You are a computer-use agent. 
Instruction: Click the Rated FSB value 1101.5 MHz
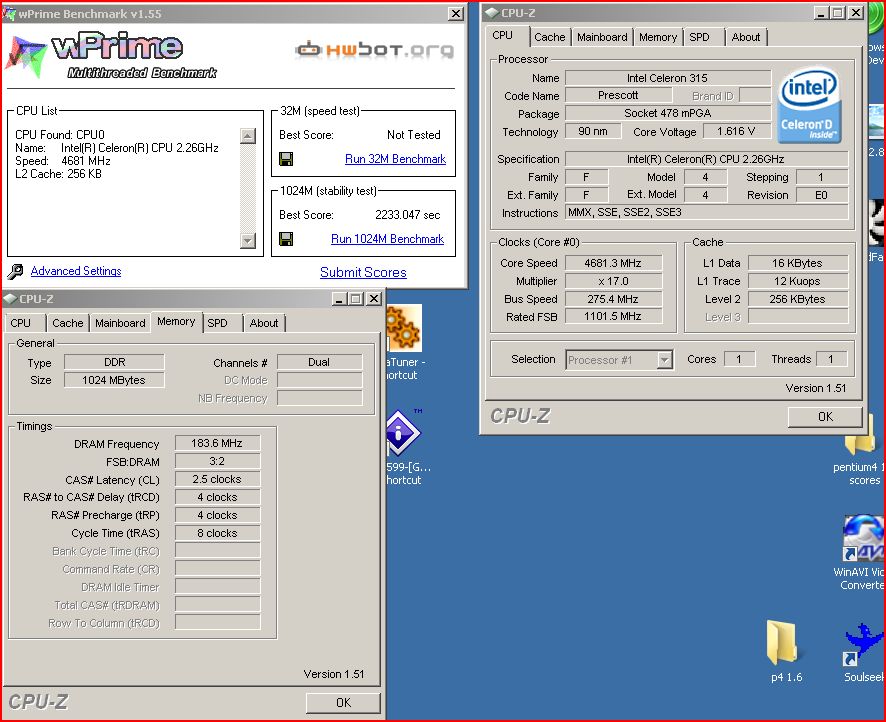pos(614,316)
